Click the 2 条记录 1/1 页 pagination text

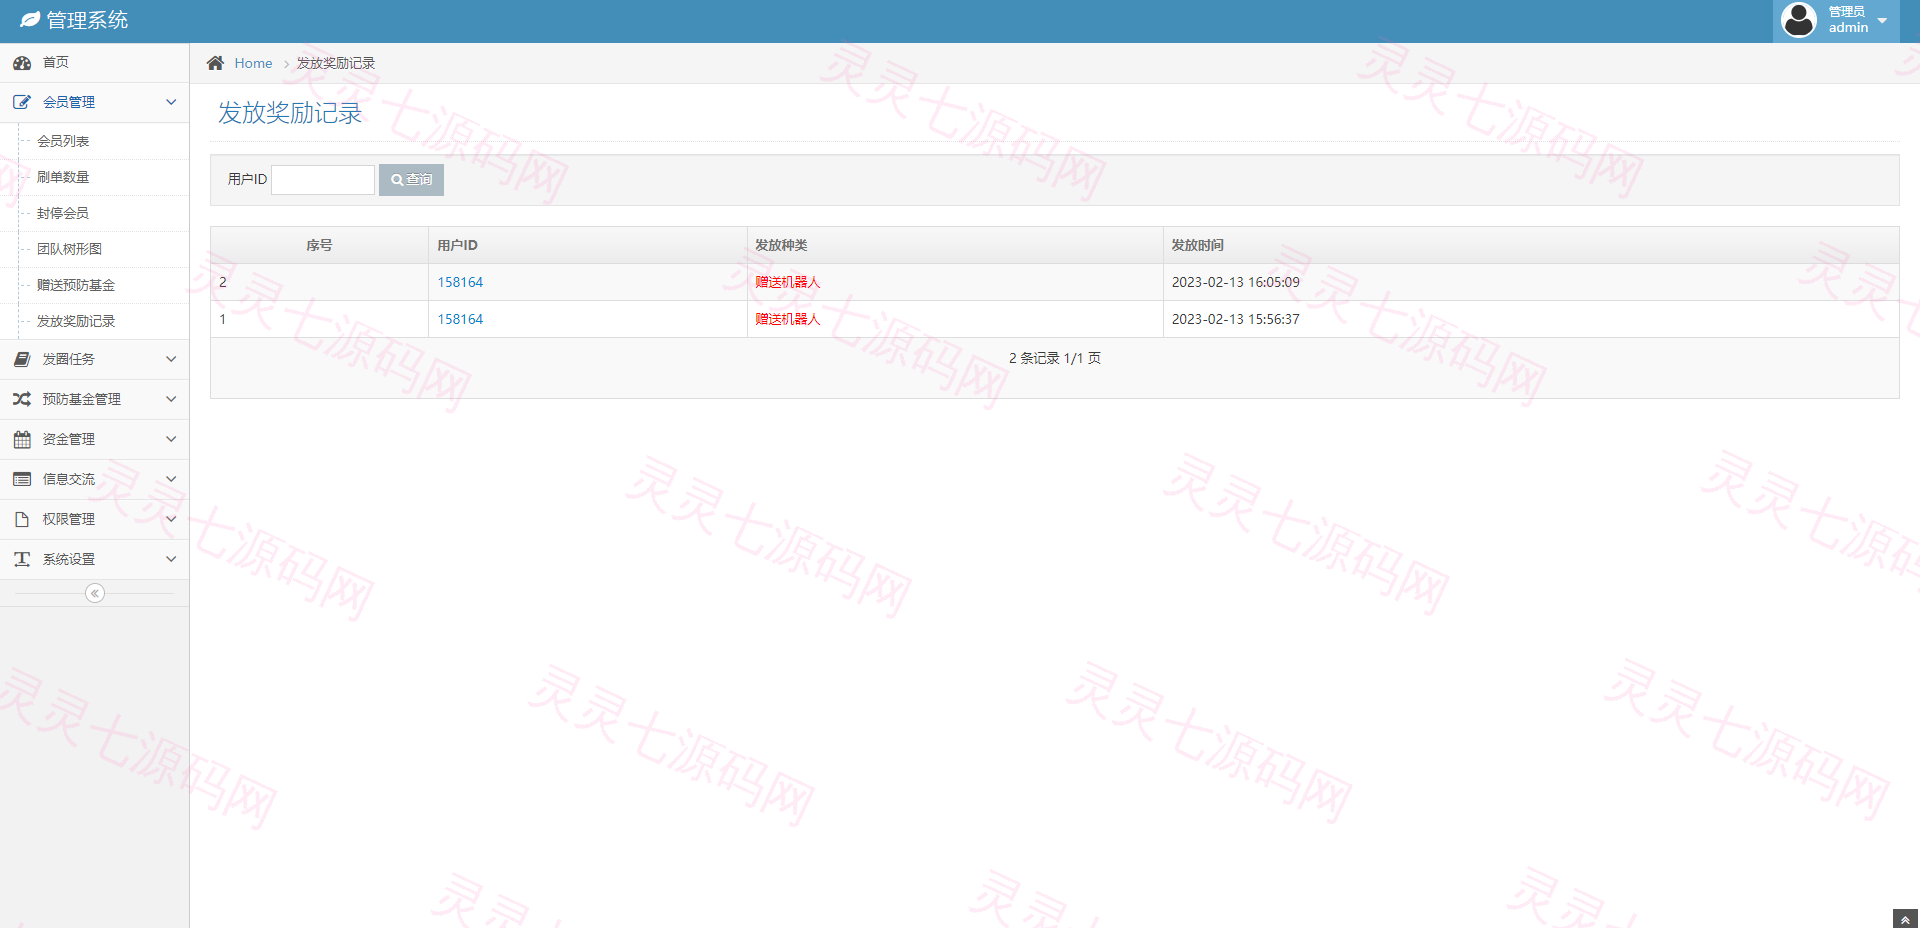click(x=1055, y=358)
